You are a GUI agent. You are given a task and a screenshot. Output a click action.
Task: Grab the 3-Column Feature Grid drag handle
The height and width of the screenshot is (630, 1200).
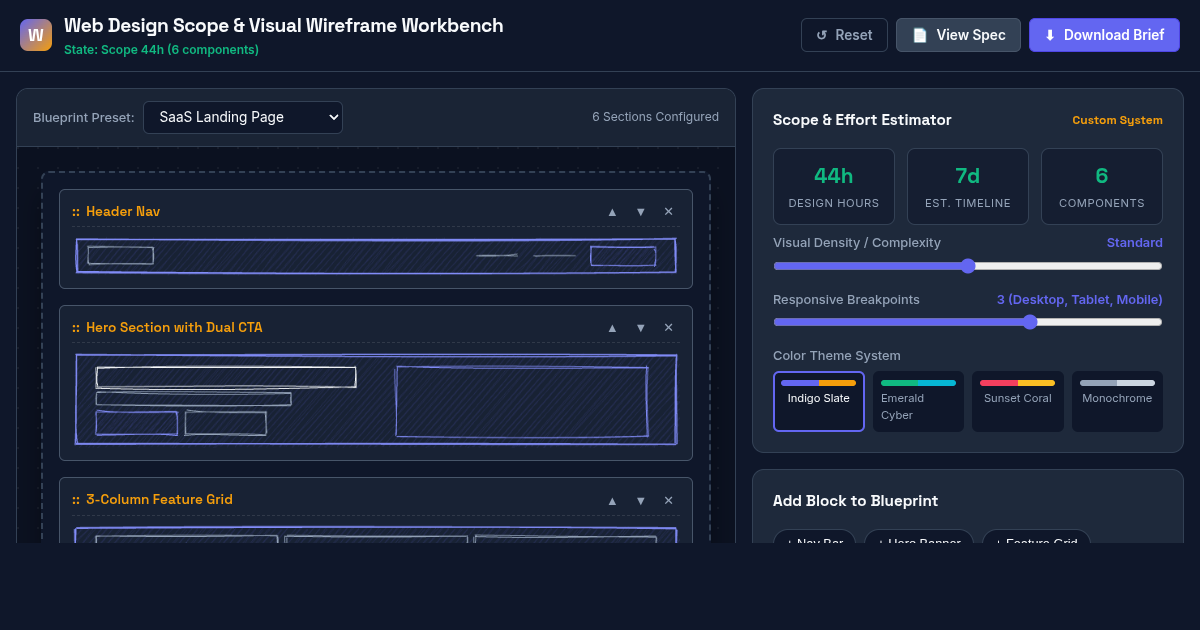[x=76, y=500]
